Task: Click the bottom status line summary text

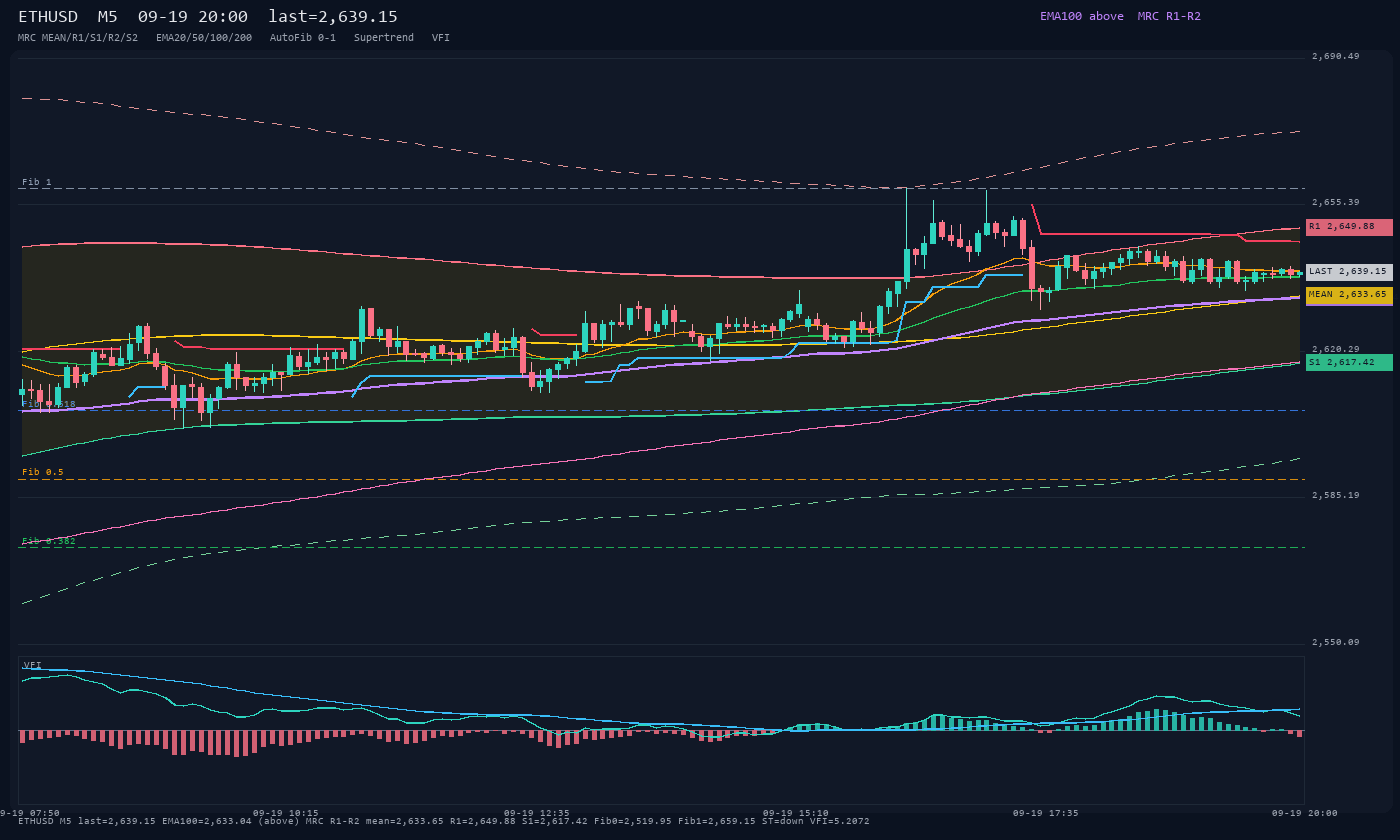Action: (x=444, y=822)
